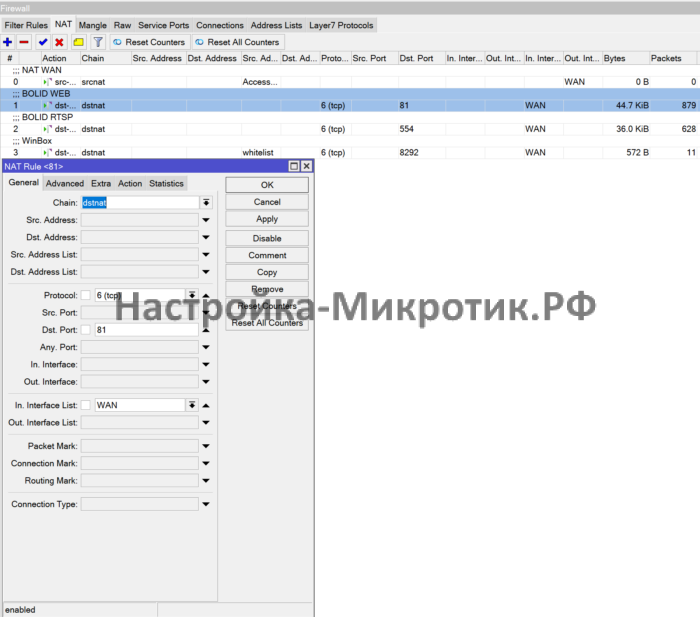Expand the Dst. Address field
The width and height of the screenshot is (700, 617).
[x=206, y=237]
